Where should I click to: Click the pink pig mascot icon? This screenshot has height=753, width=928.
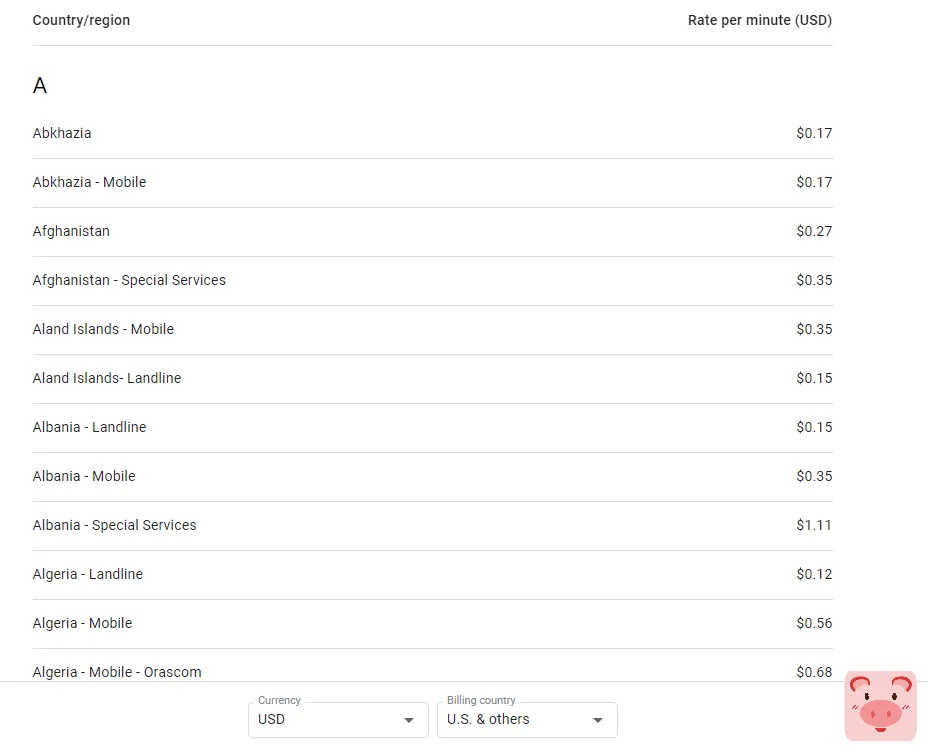click(x=880, y=705)
